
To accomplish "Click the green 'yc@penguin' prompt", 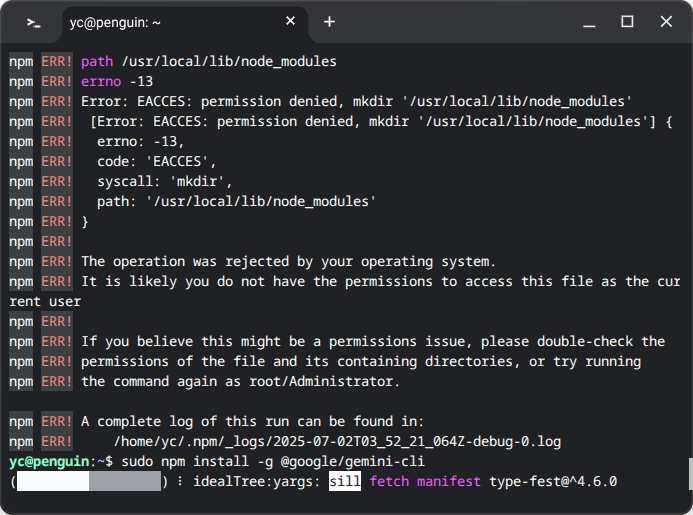I will click(x=49, y=461).
